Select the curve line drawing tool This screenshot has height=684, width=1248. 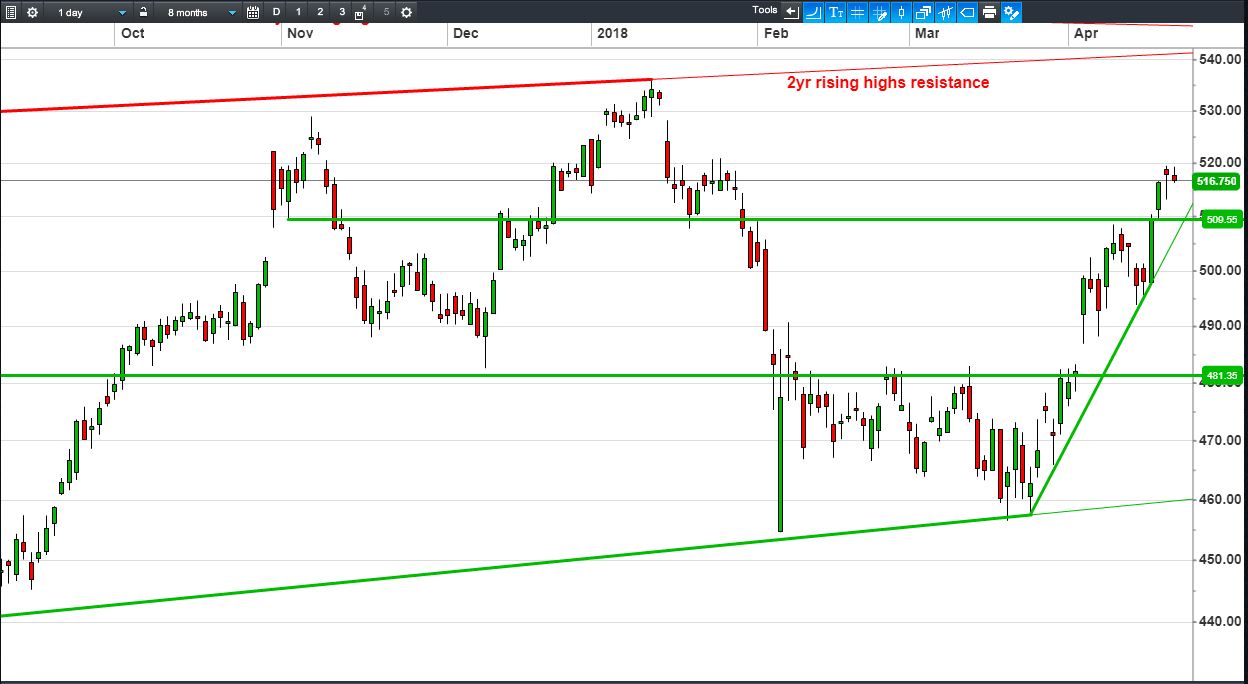pyautogui.click(x=813, y=12)
